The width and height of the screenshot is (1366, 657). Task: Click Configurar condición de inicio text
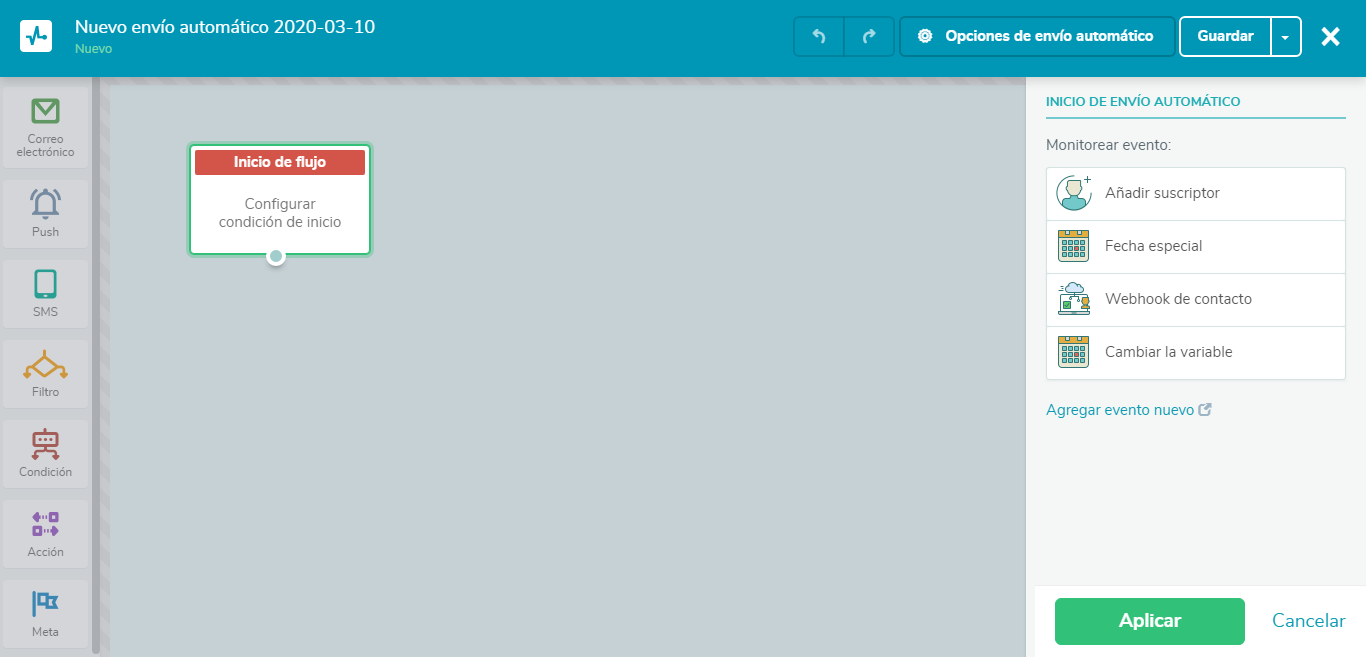pos(280,213)
